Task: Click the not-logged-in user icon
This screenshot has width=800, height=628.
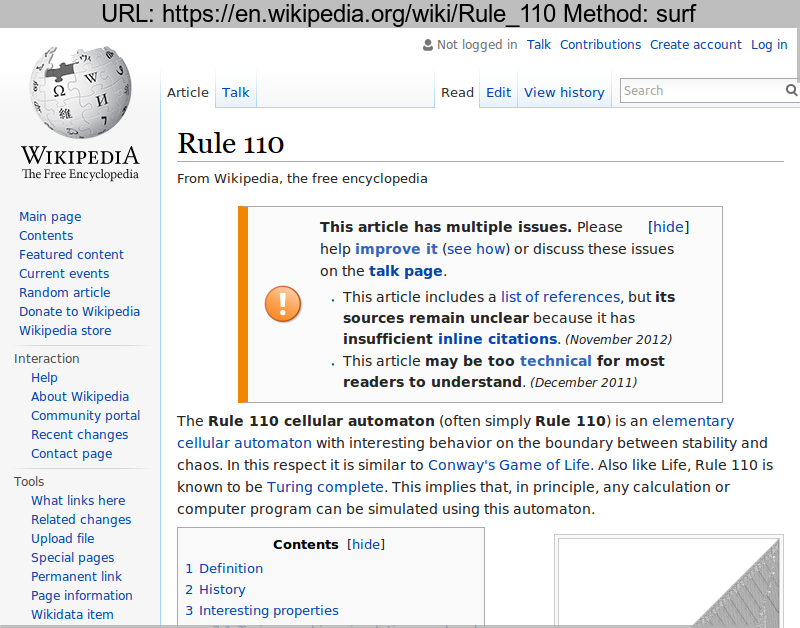Action: click(428, 45)
